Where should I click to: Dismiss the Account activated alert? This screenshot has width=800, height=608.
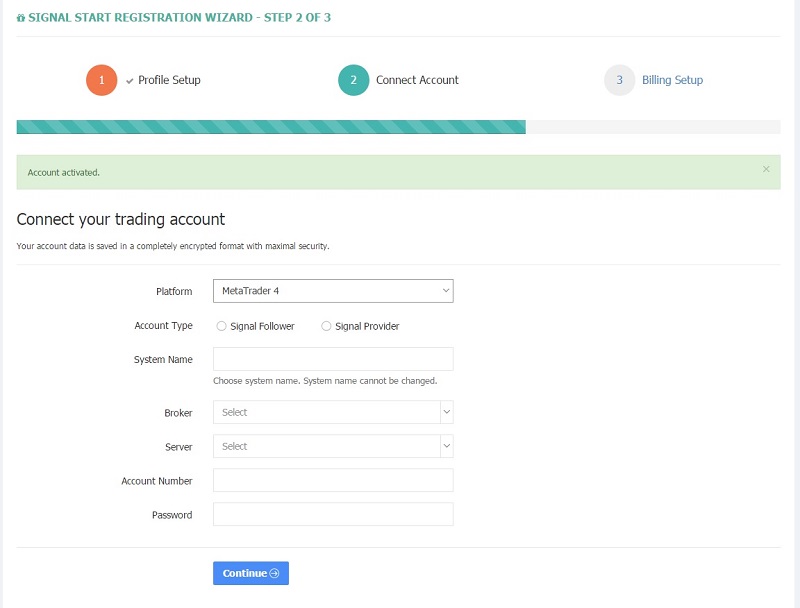[x=766, y=169]
